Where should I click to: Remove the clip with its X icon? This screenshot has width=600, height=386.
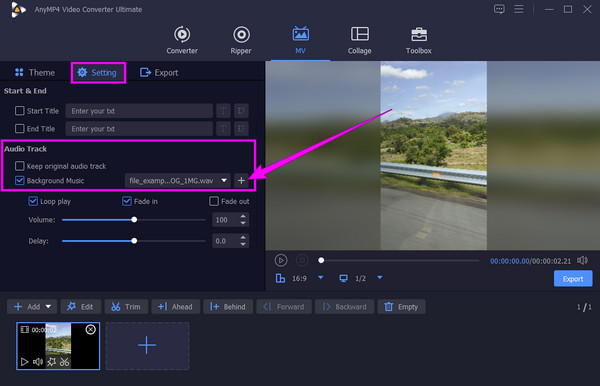point(91,329)
